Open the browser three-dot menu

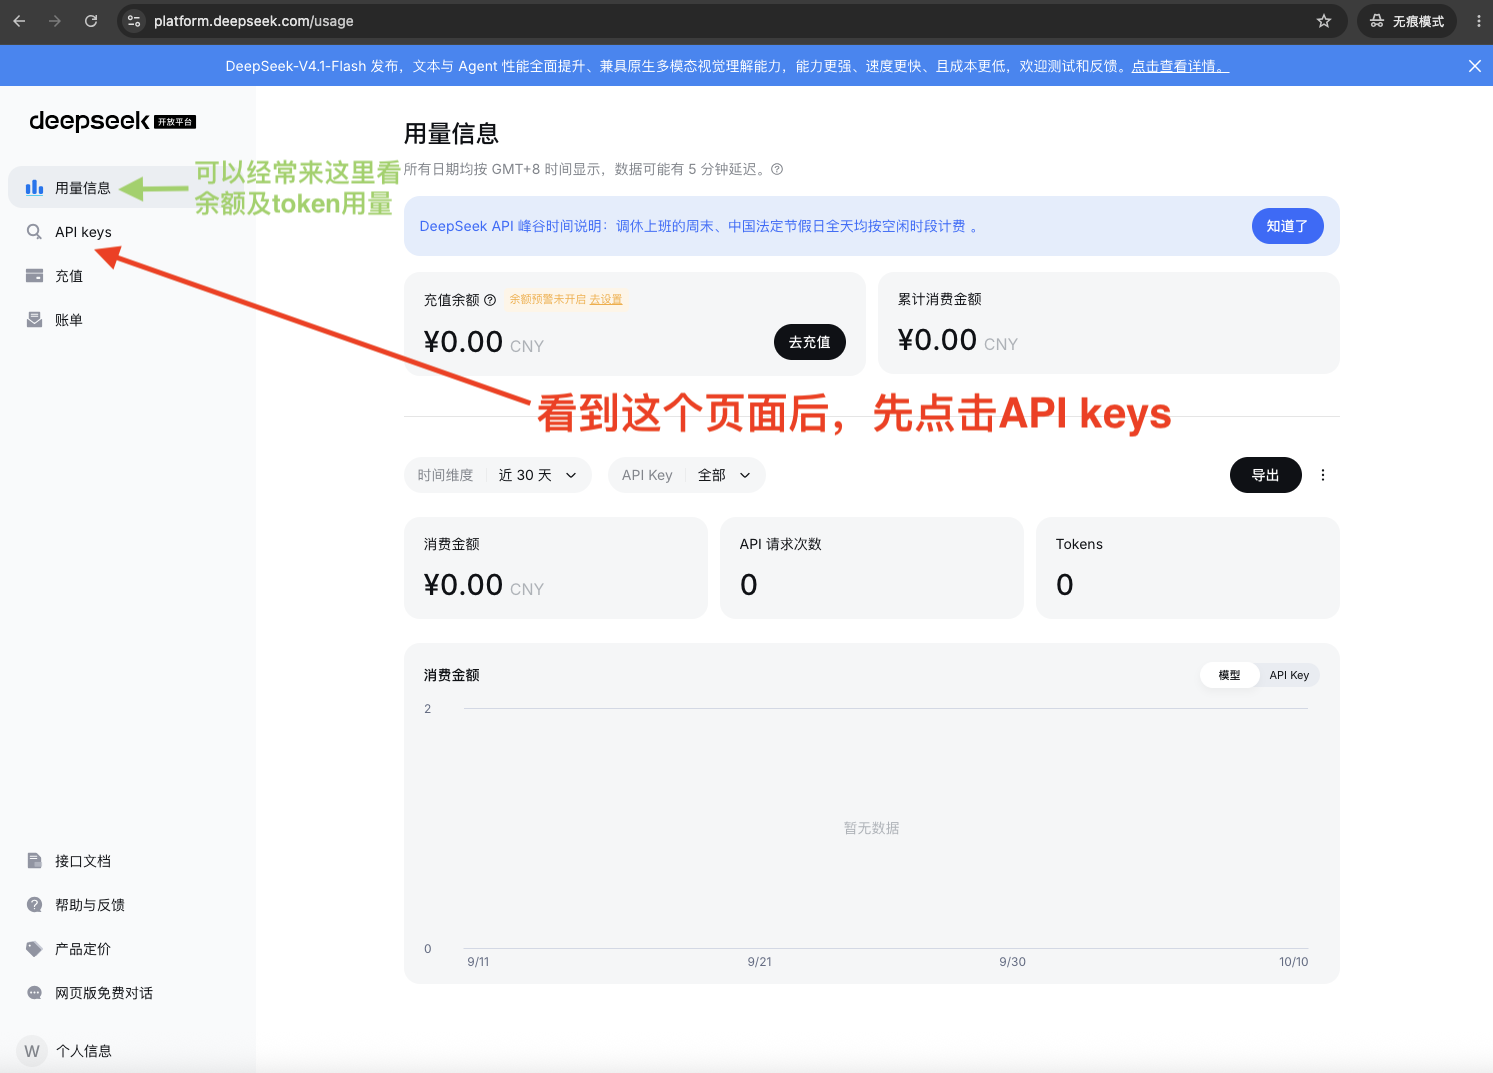(x=1479, y=21)
